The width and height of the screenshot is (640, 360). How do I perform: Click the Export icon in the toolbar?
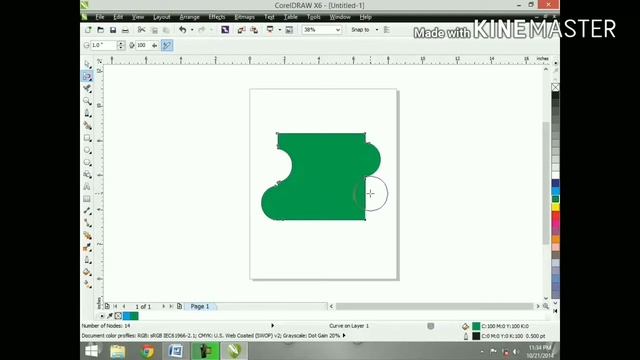click(x=254, y=30)
